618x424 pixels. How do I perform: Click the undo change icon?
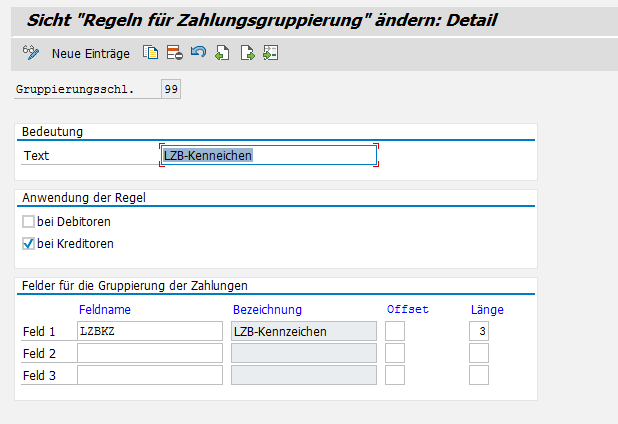pyautogui.click(x=198, y=53)
